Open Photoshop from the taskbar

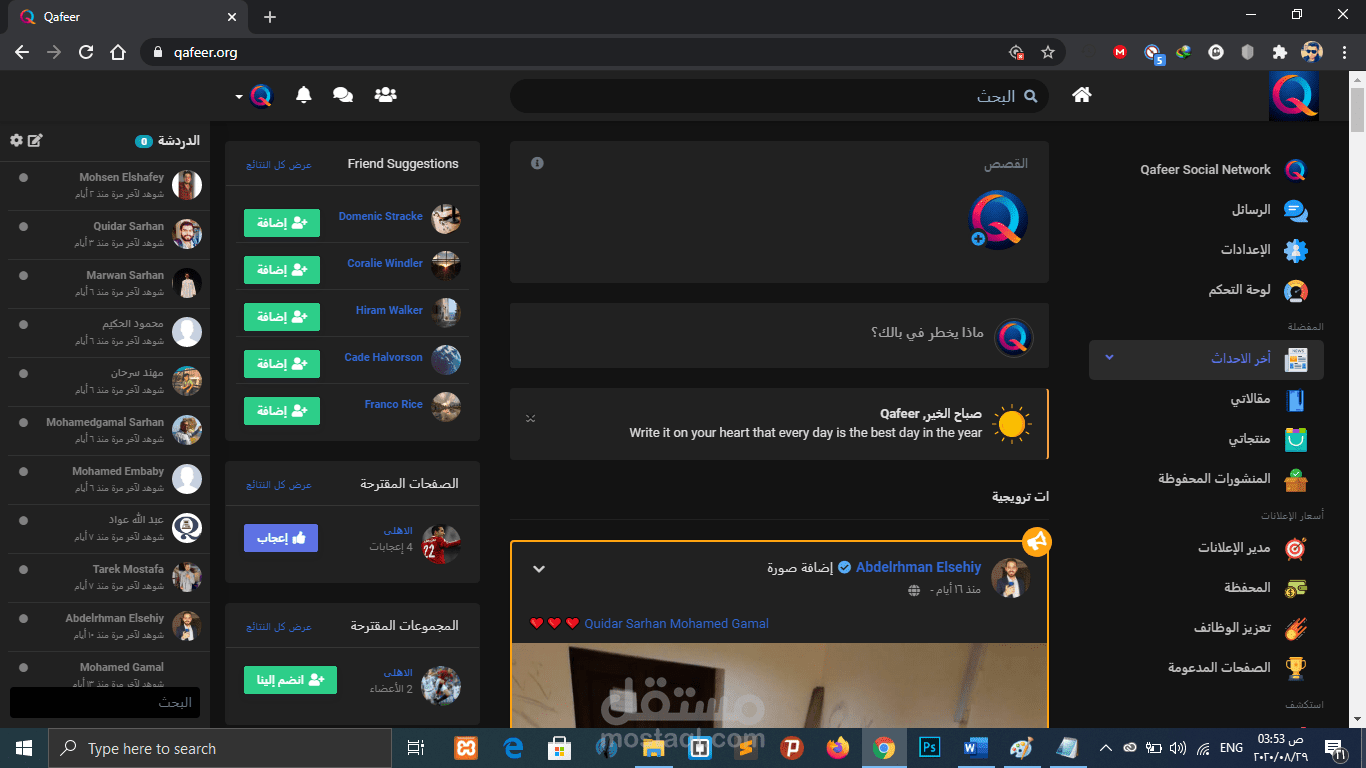pyautogui.click(x=929, y=748)
